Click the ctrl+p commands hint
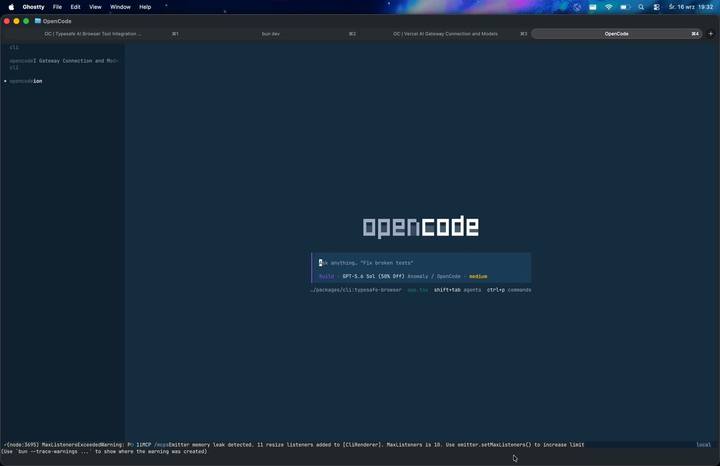720x466 pixels. 509,290
